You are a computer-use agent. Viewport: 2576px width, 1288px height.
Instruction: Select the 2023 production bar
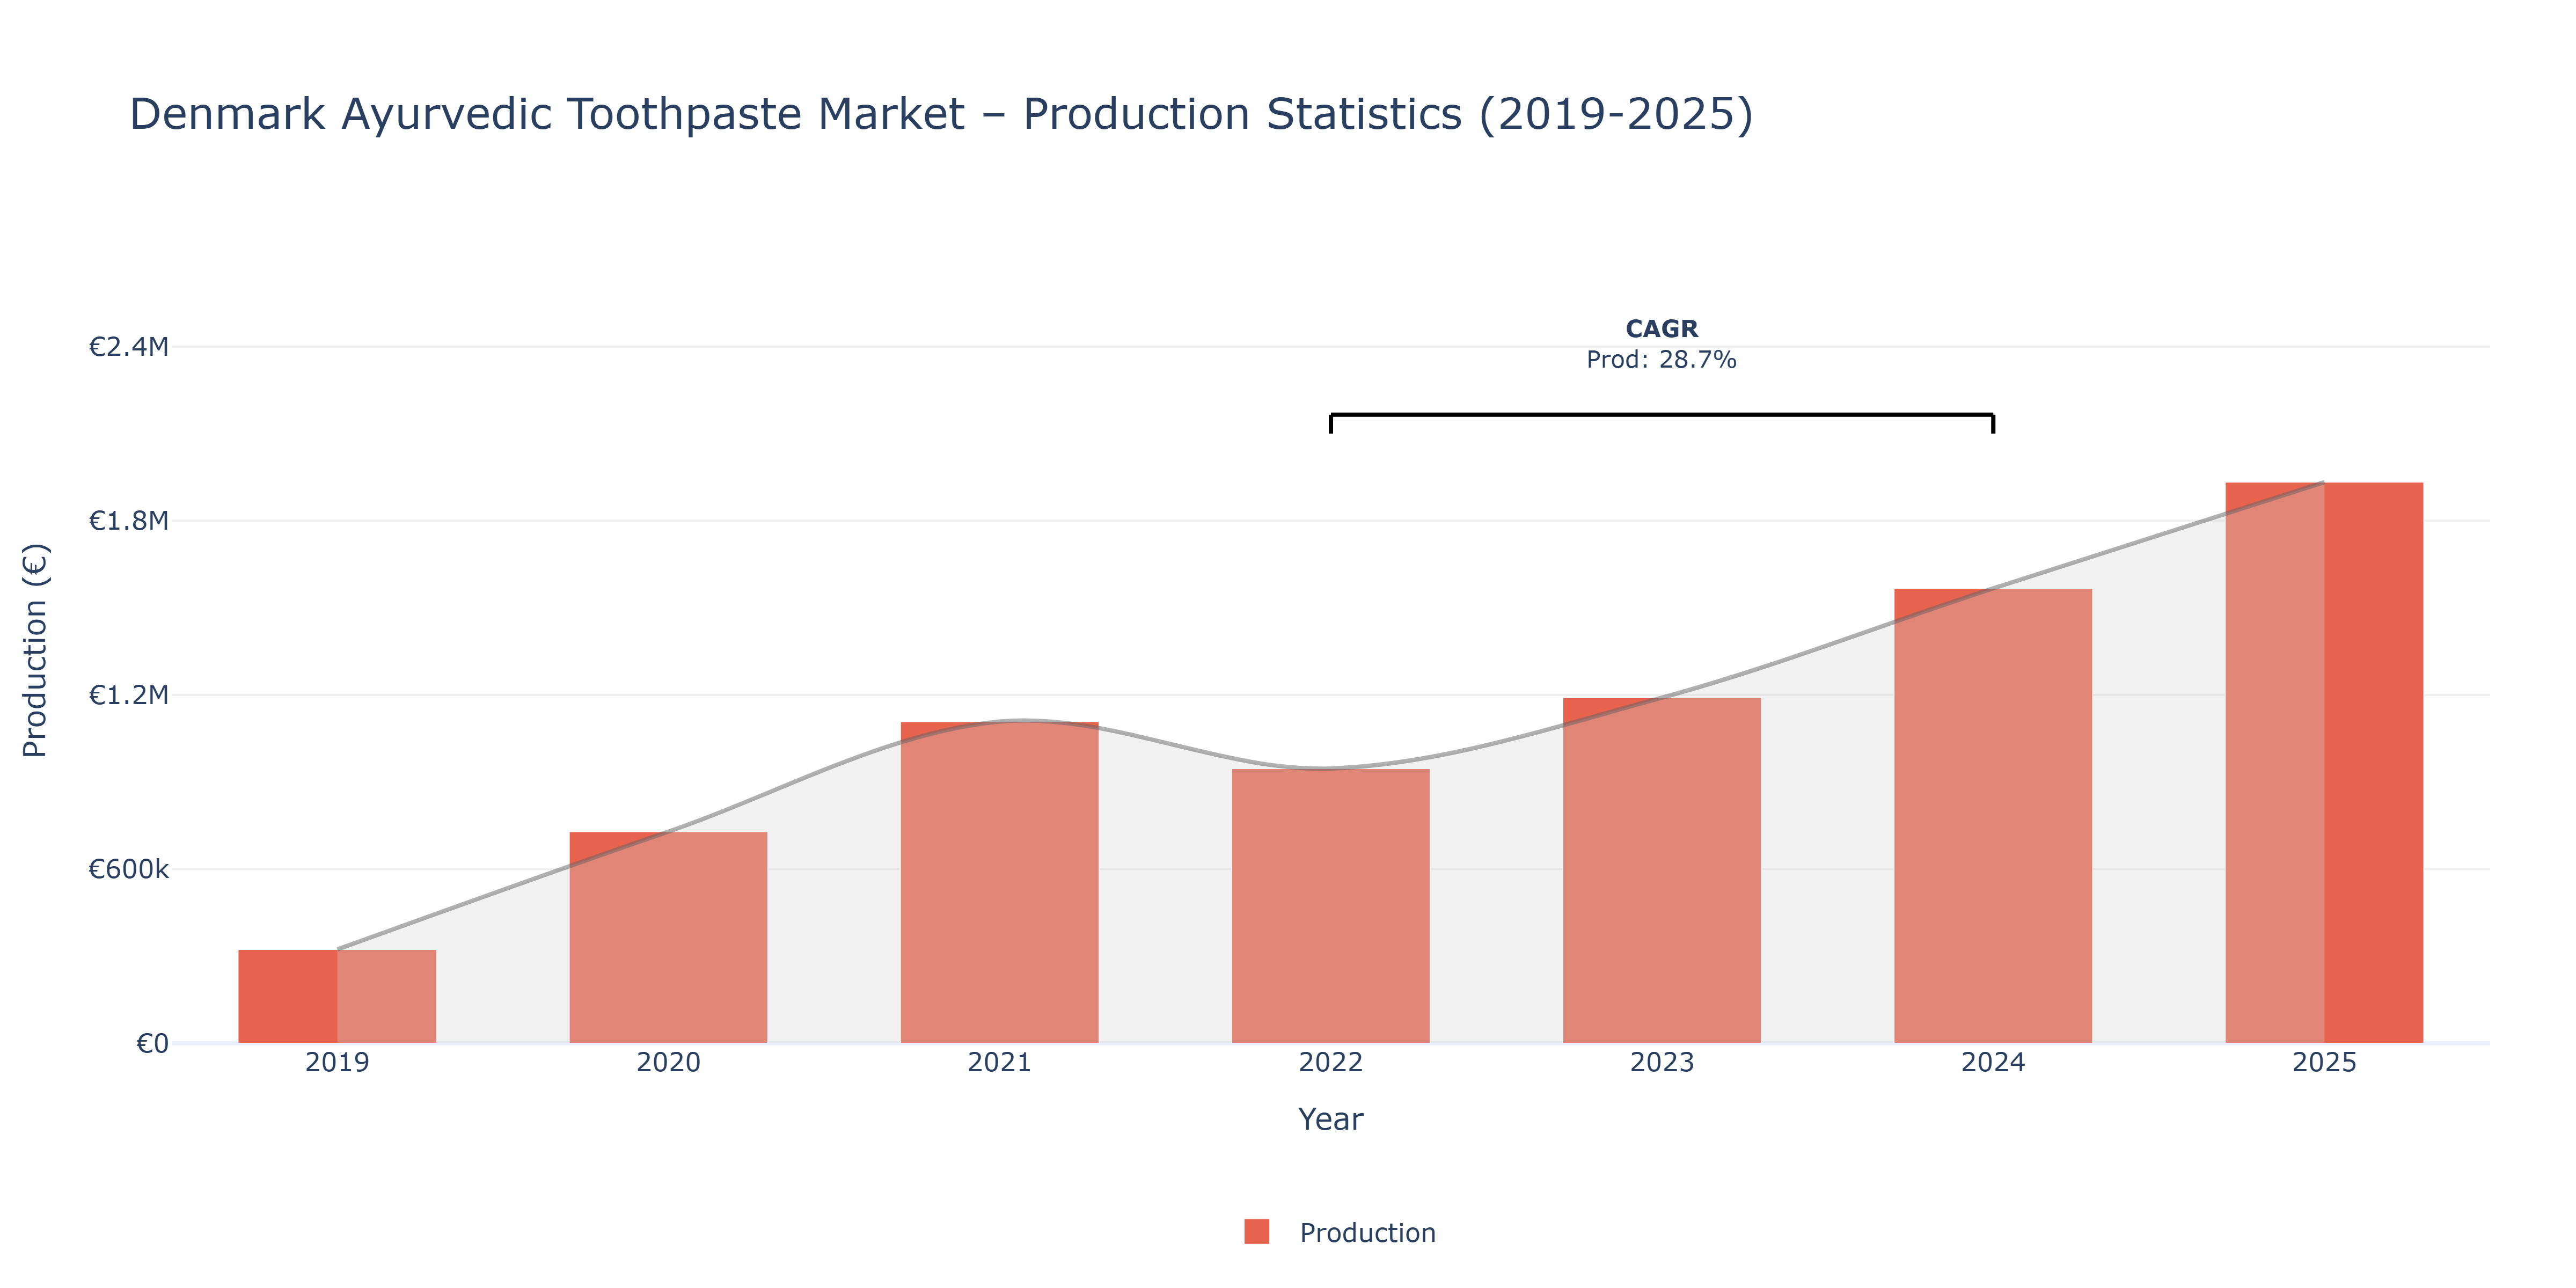[1662, 870]
